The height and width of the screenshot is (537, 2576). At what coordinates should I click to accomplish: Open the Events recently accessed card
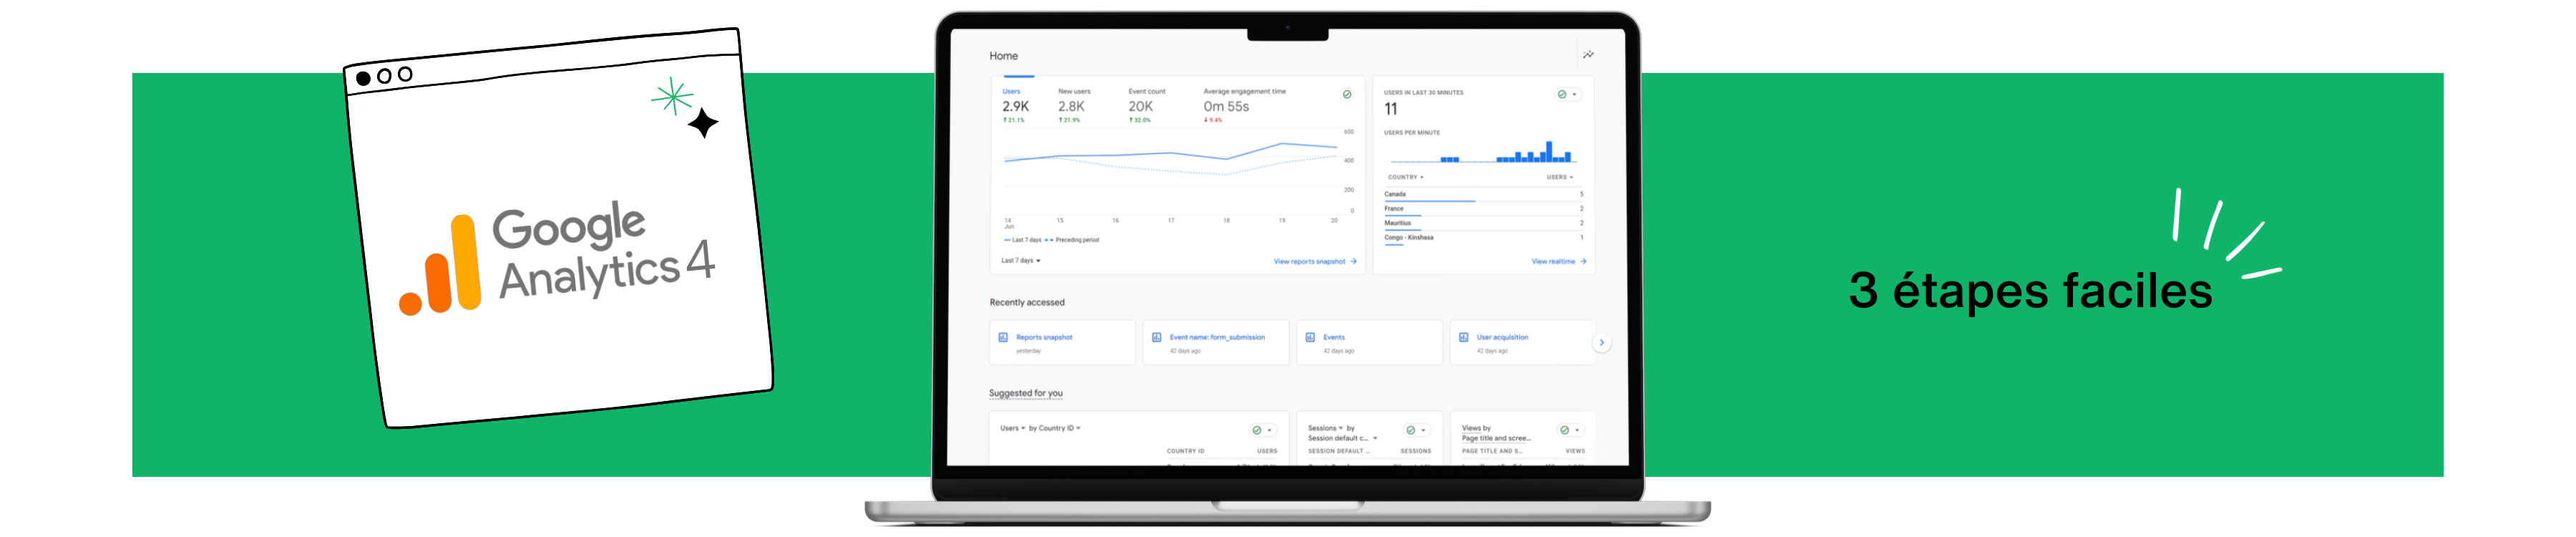(1369, 343)
